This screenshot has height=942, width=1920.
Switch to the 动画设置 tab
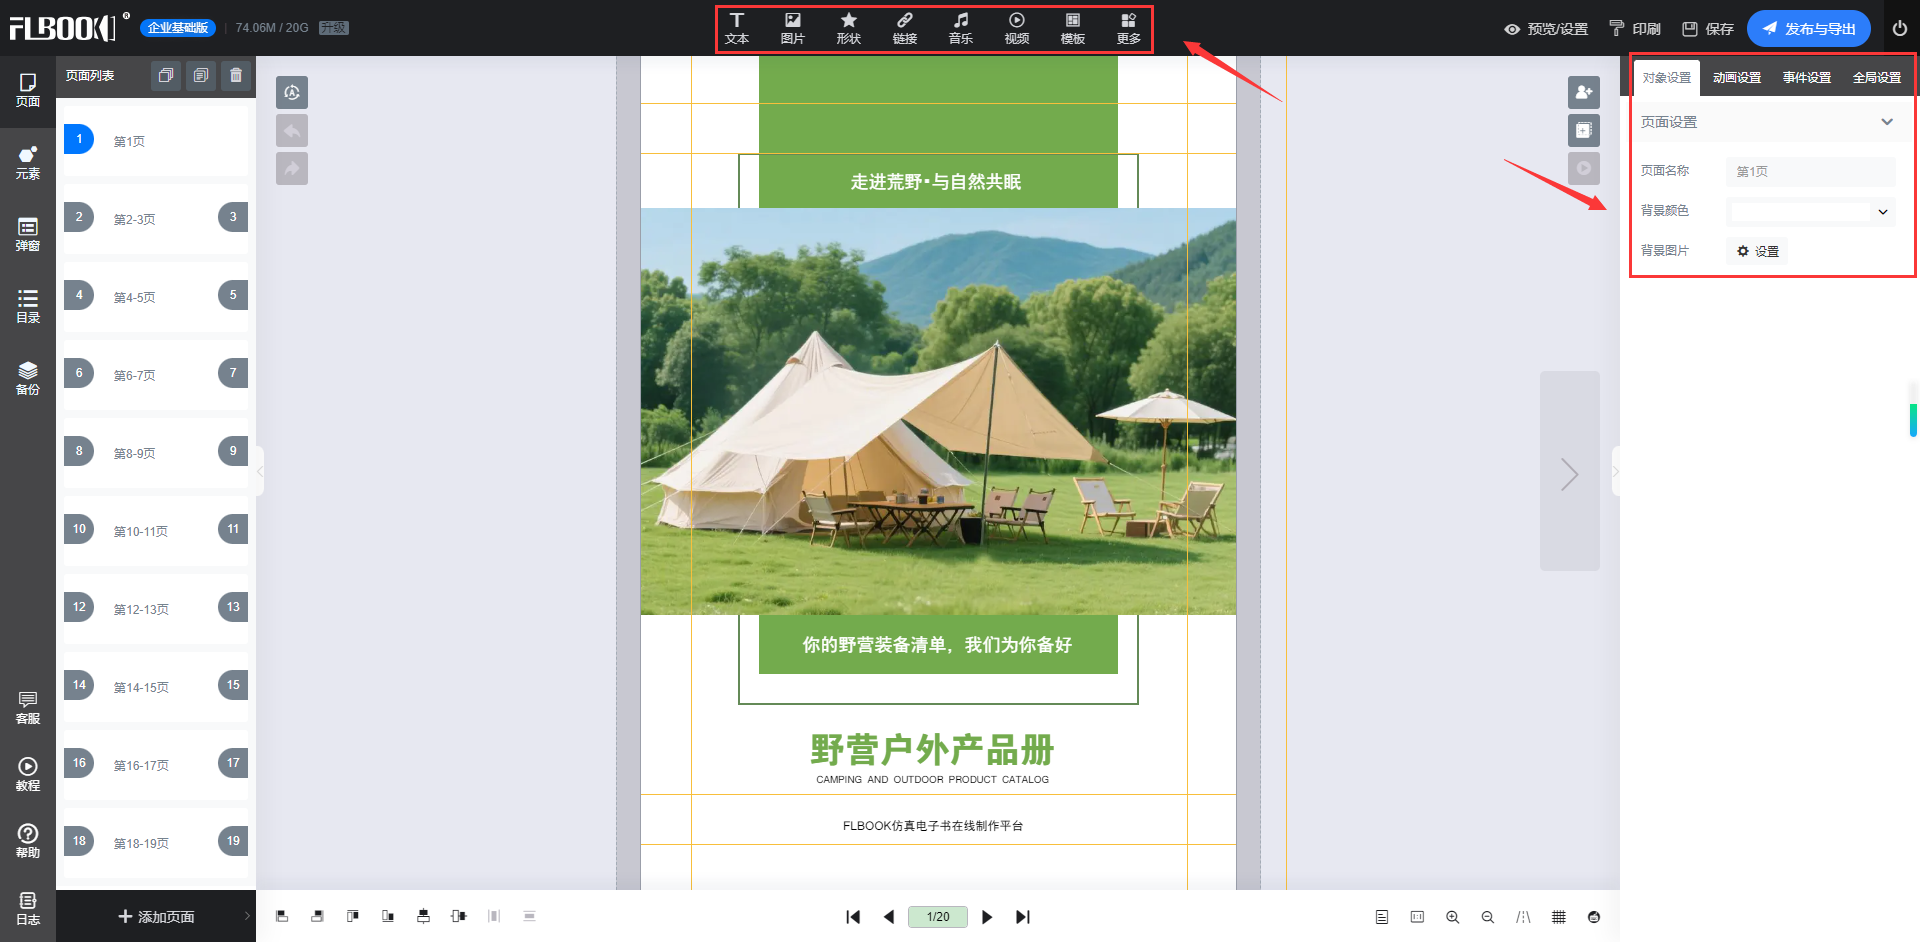tap(1736, 78)
